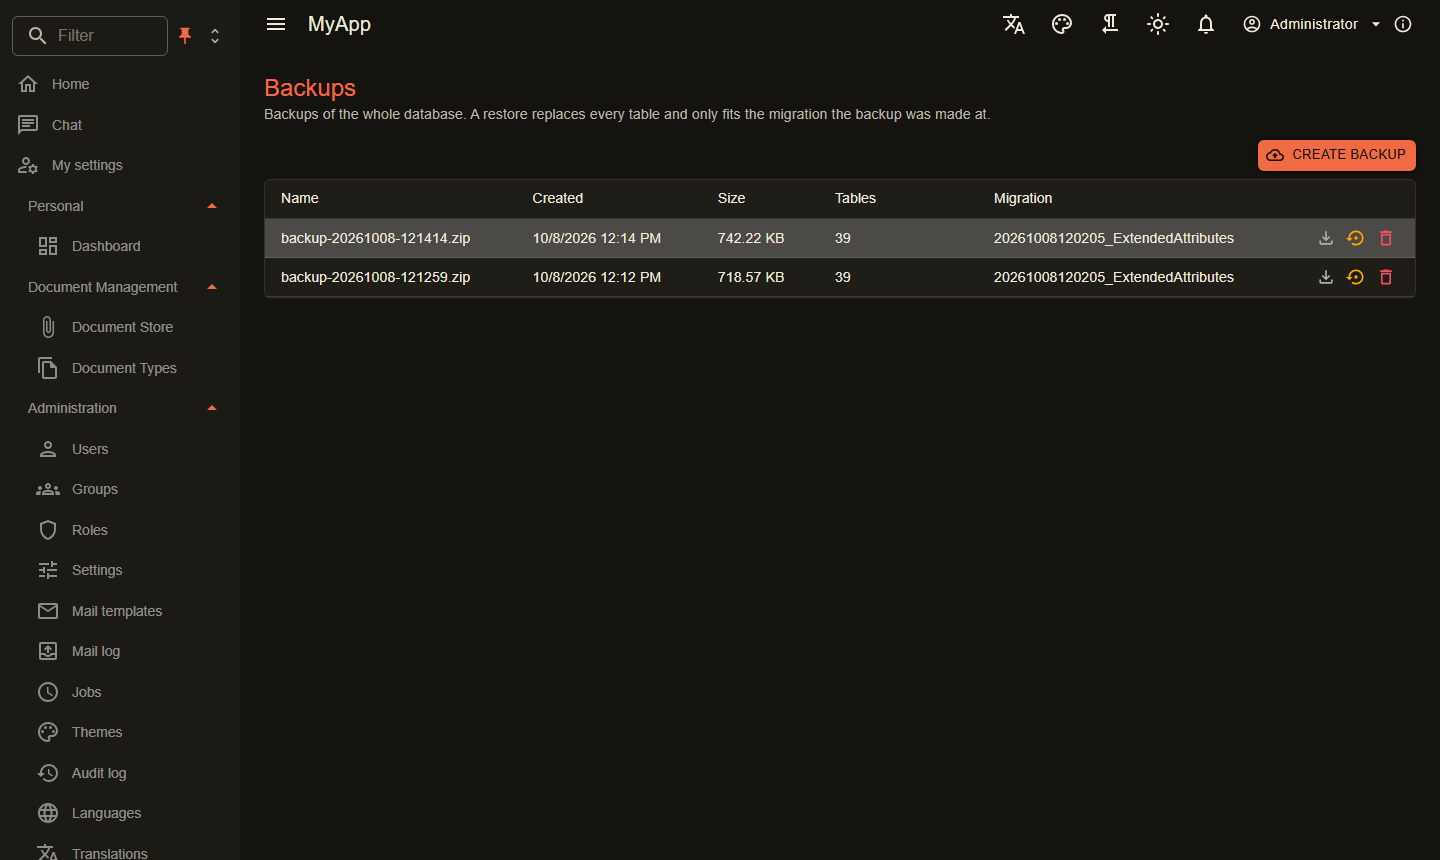Navigate to Users
Viewport: 1440px width, 860px height.
[120, 449]
